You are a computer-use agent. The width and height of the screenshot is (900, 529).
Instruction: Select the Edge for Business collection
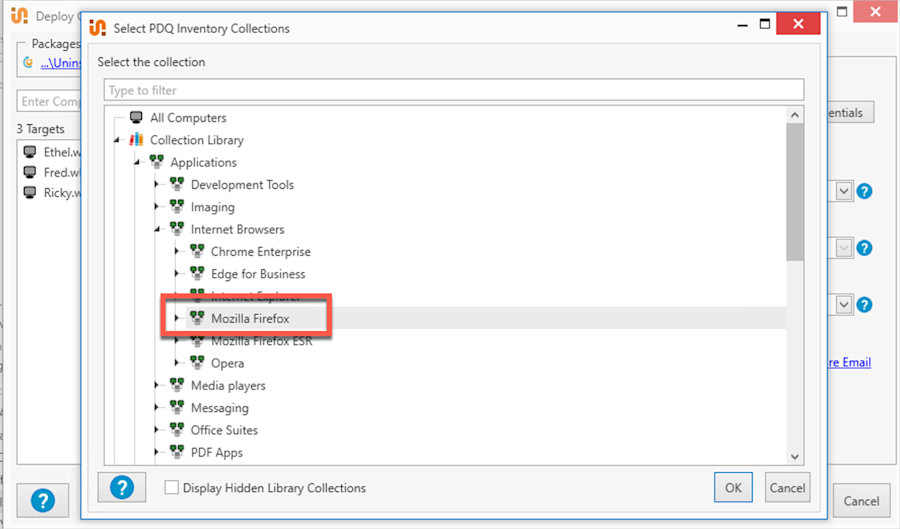tap(258, 274)
